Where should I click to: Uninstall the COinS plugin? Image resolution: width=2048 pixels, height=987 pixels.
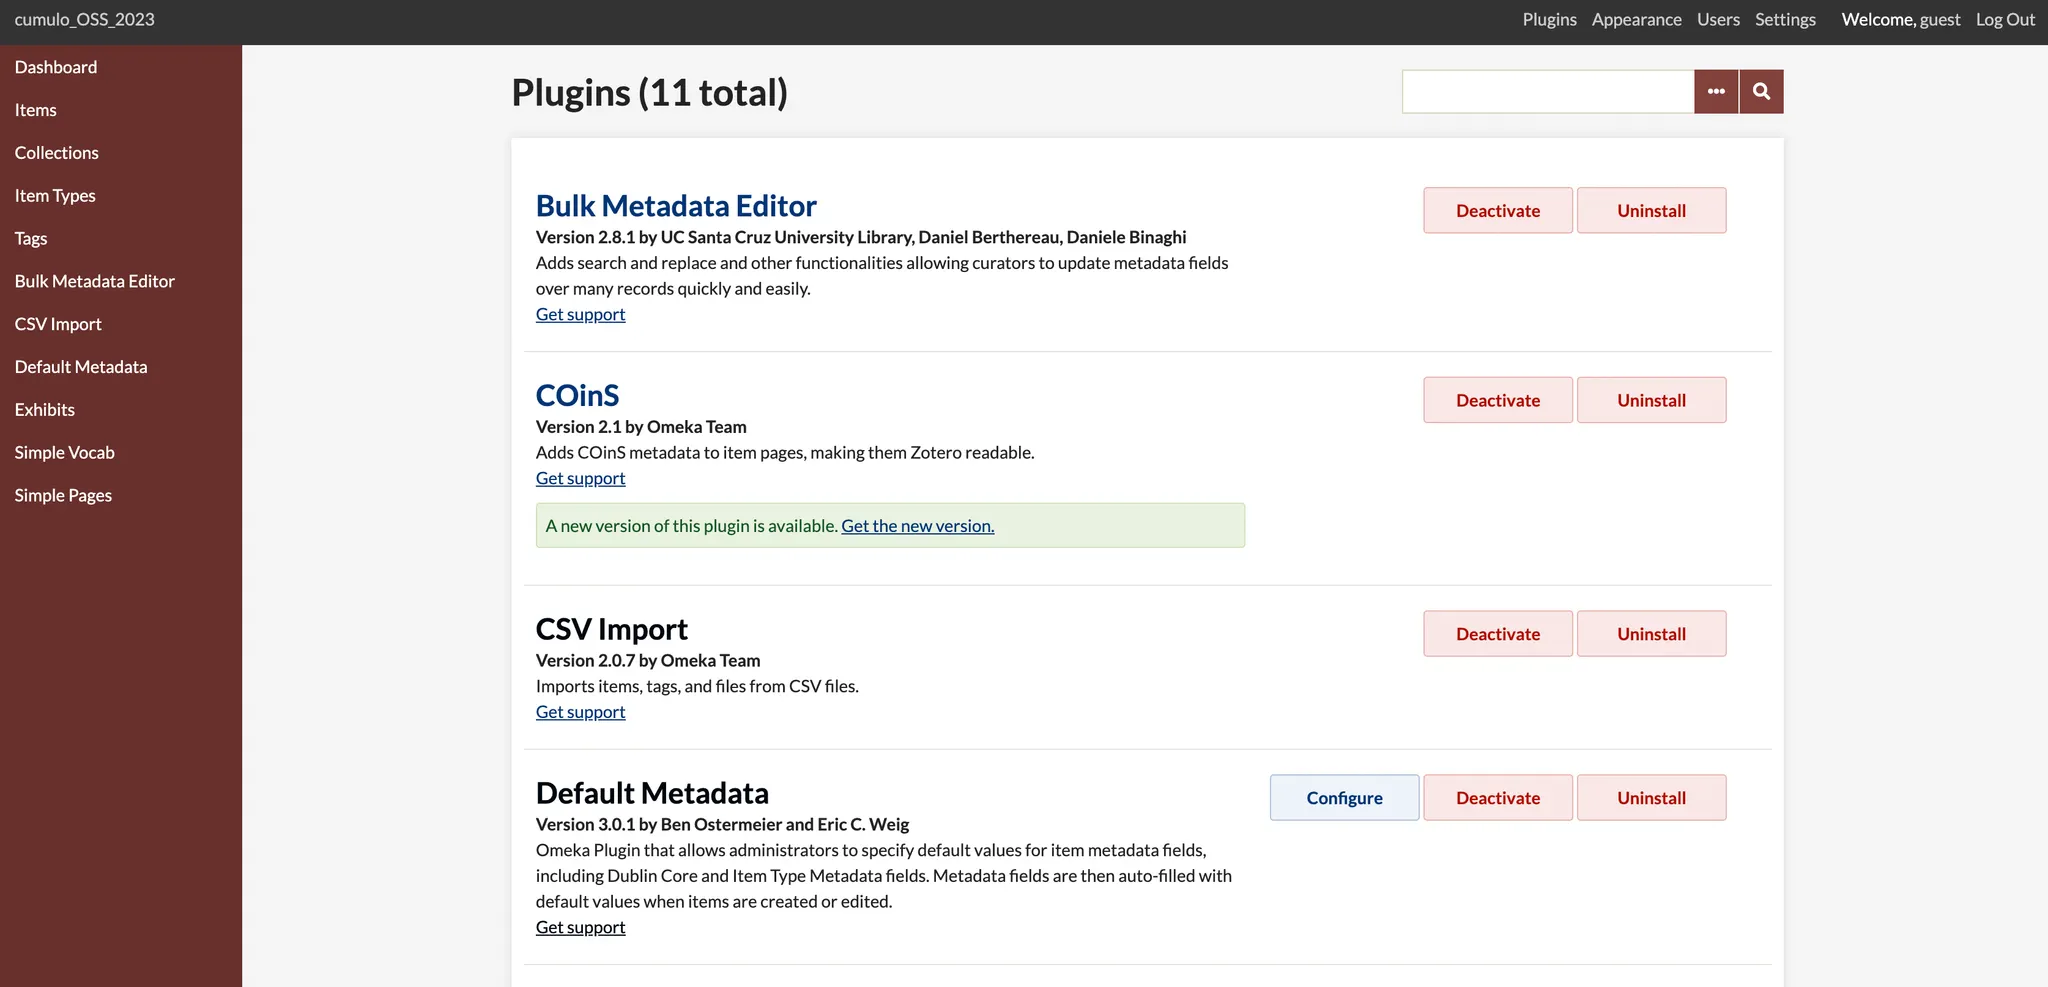click(1651, 400)
